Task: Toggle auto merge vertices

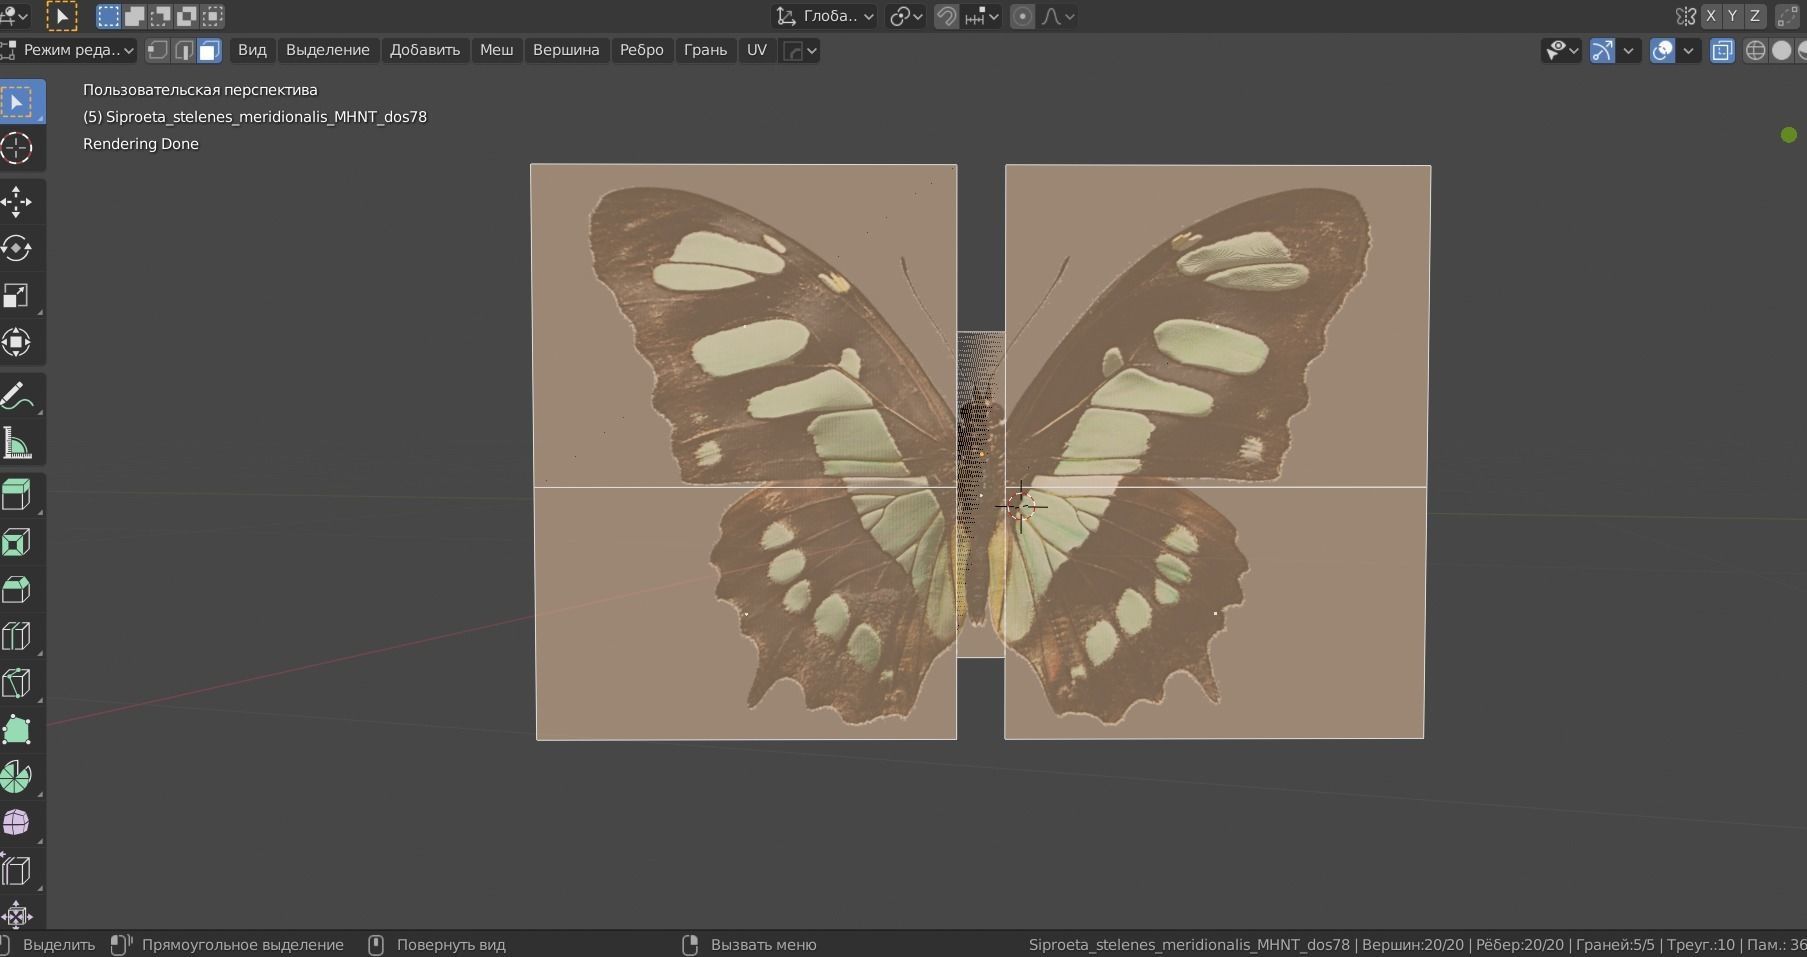Action: [x=1787, y=16]
